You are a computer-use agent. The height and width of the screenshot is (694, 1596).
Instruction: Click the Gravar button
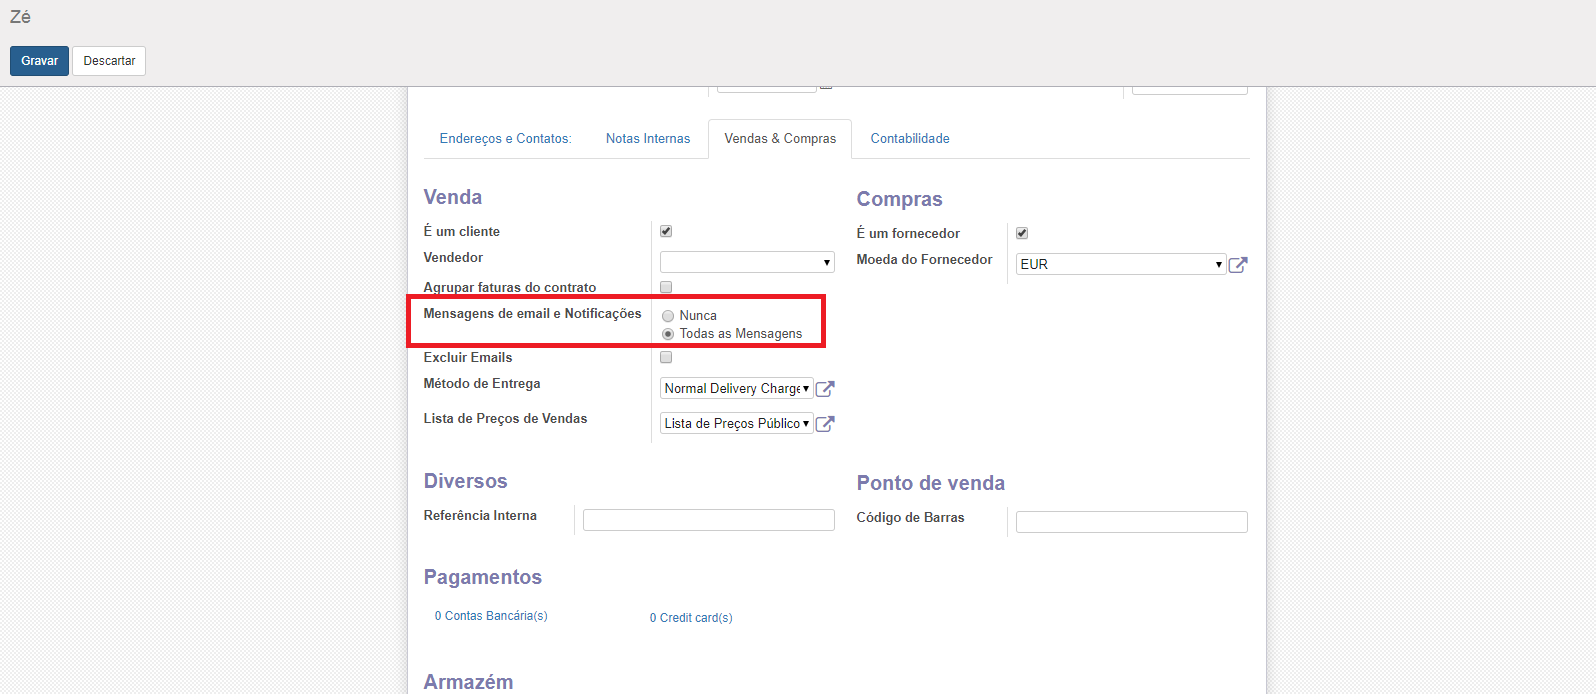click(x=39, y=61)
